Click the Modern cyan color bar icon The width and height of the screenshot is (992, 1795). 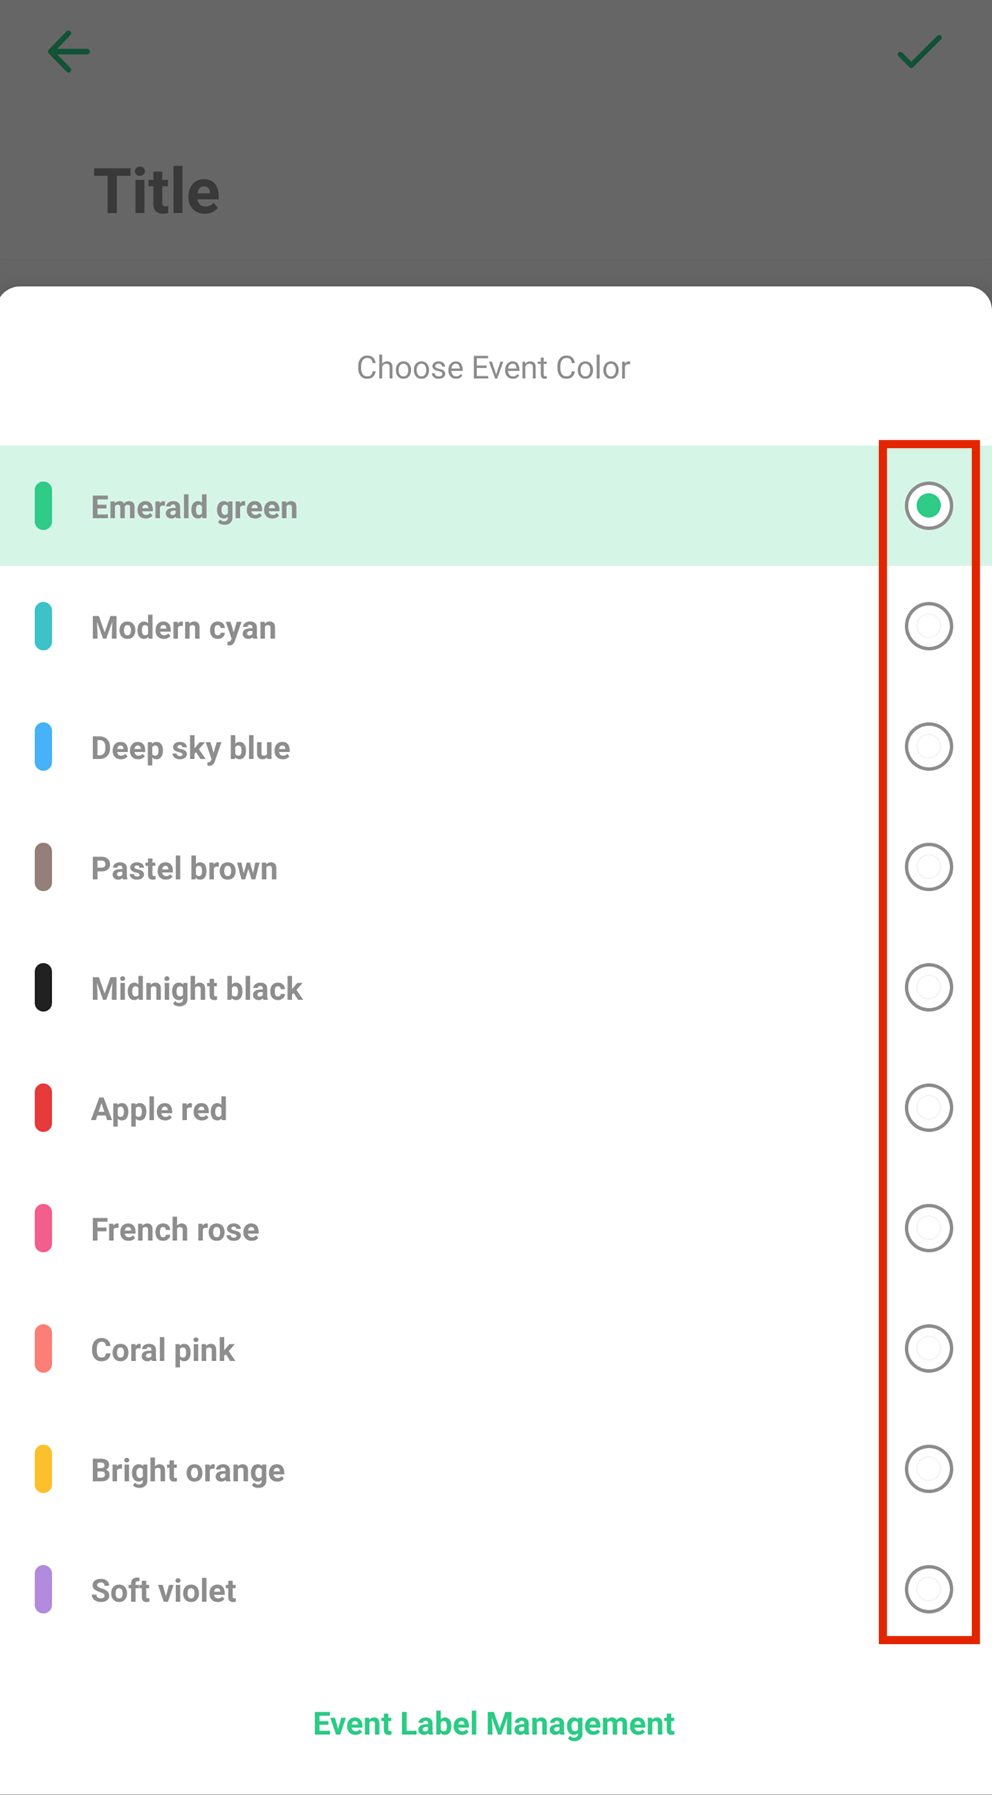click(x=42, y=627)
